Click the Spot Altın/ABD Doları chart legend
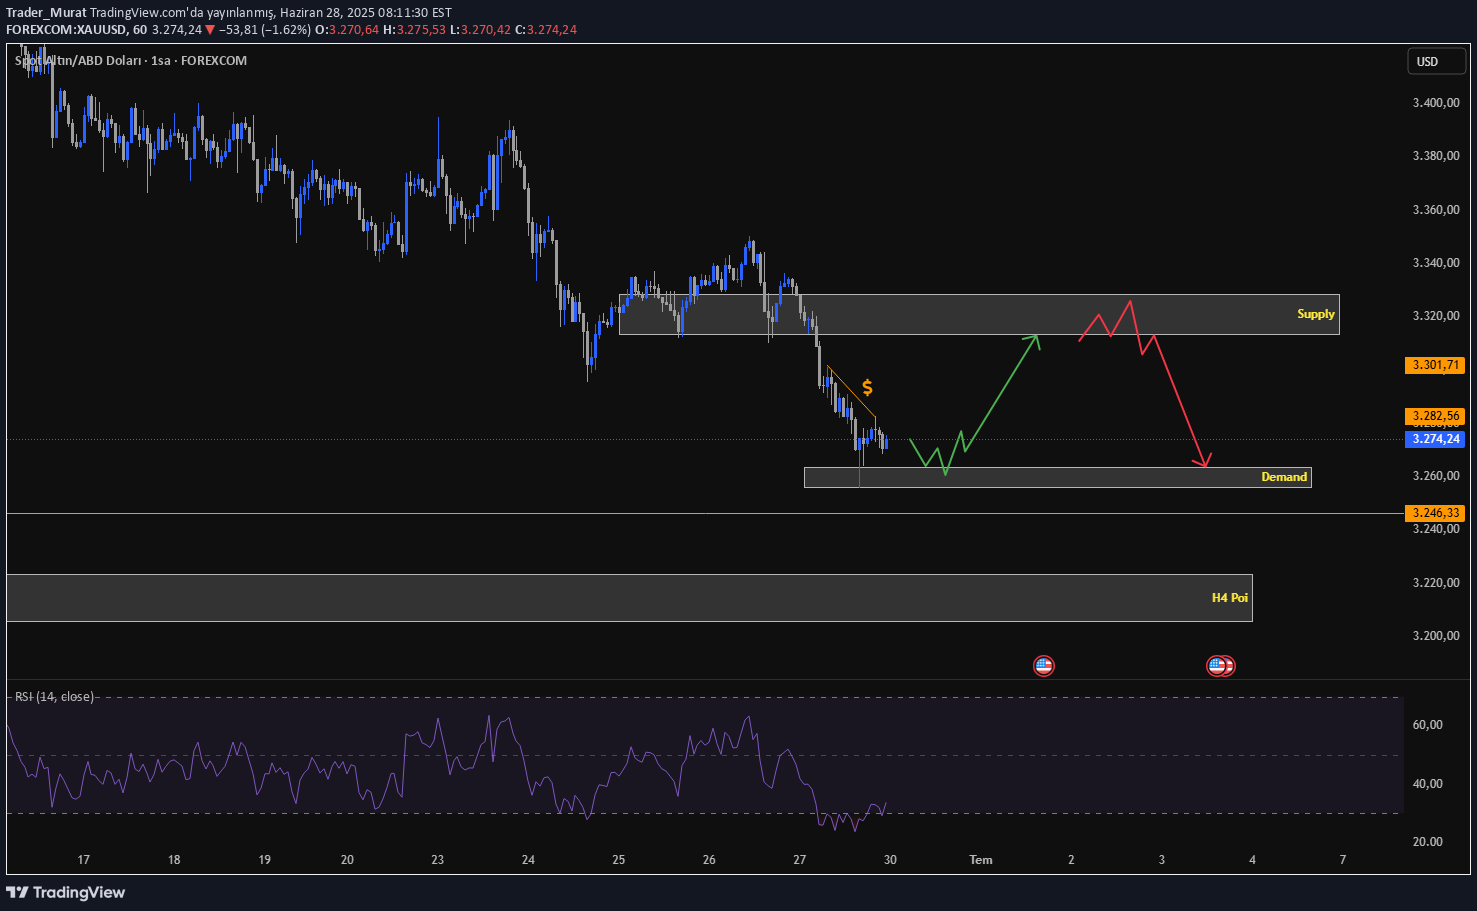Viewport: 1477px width, 911px height. click(130, 61)
